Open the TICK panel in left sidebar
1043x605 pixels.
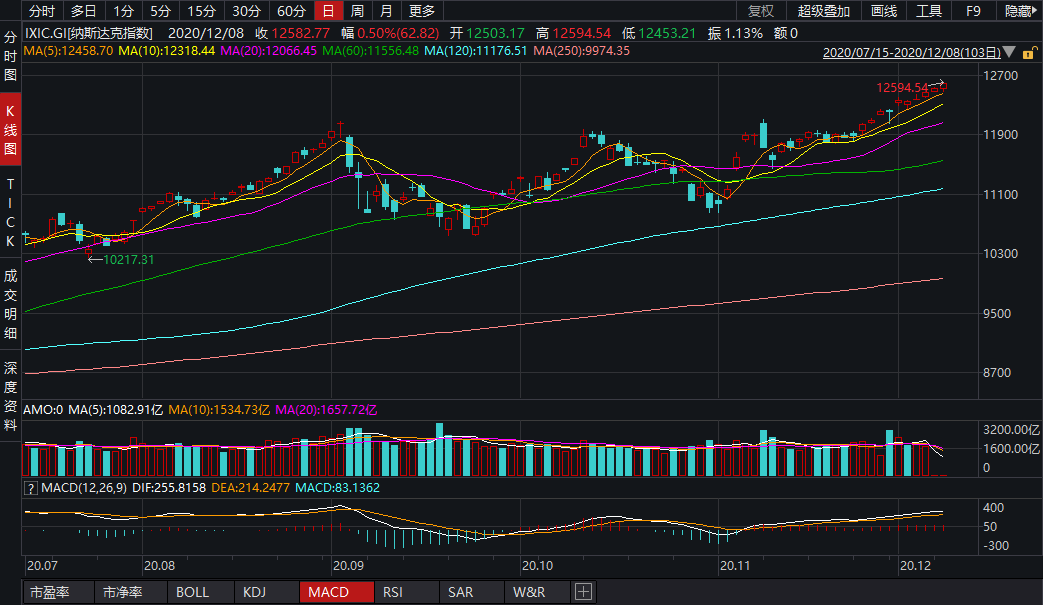tap(10, 213)
